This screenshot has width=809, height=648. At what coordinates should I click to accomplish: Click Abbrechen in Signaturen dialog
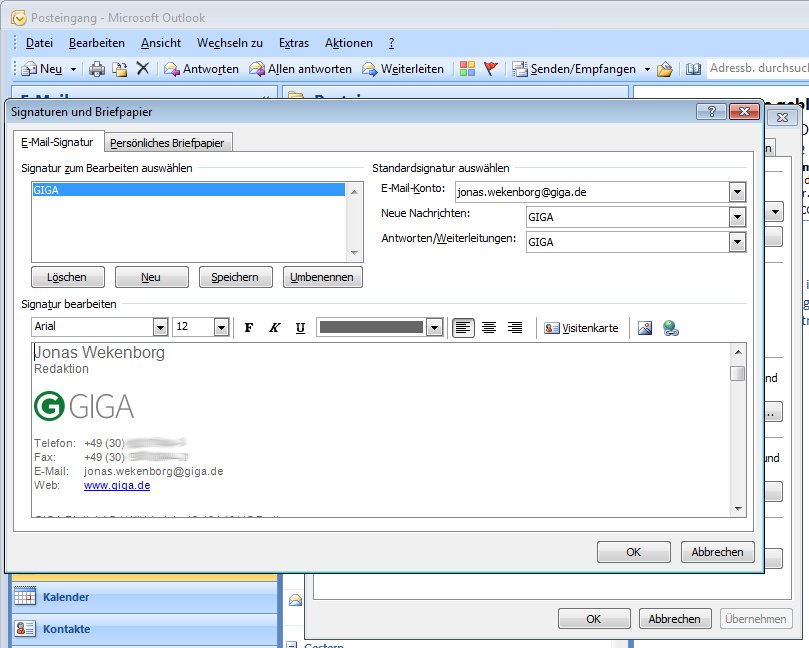click(718, 552)
